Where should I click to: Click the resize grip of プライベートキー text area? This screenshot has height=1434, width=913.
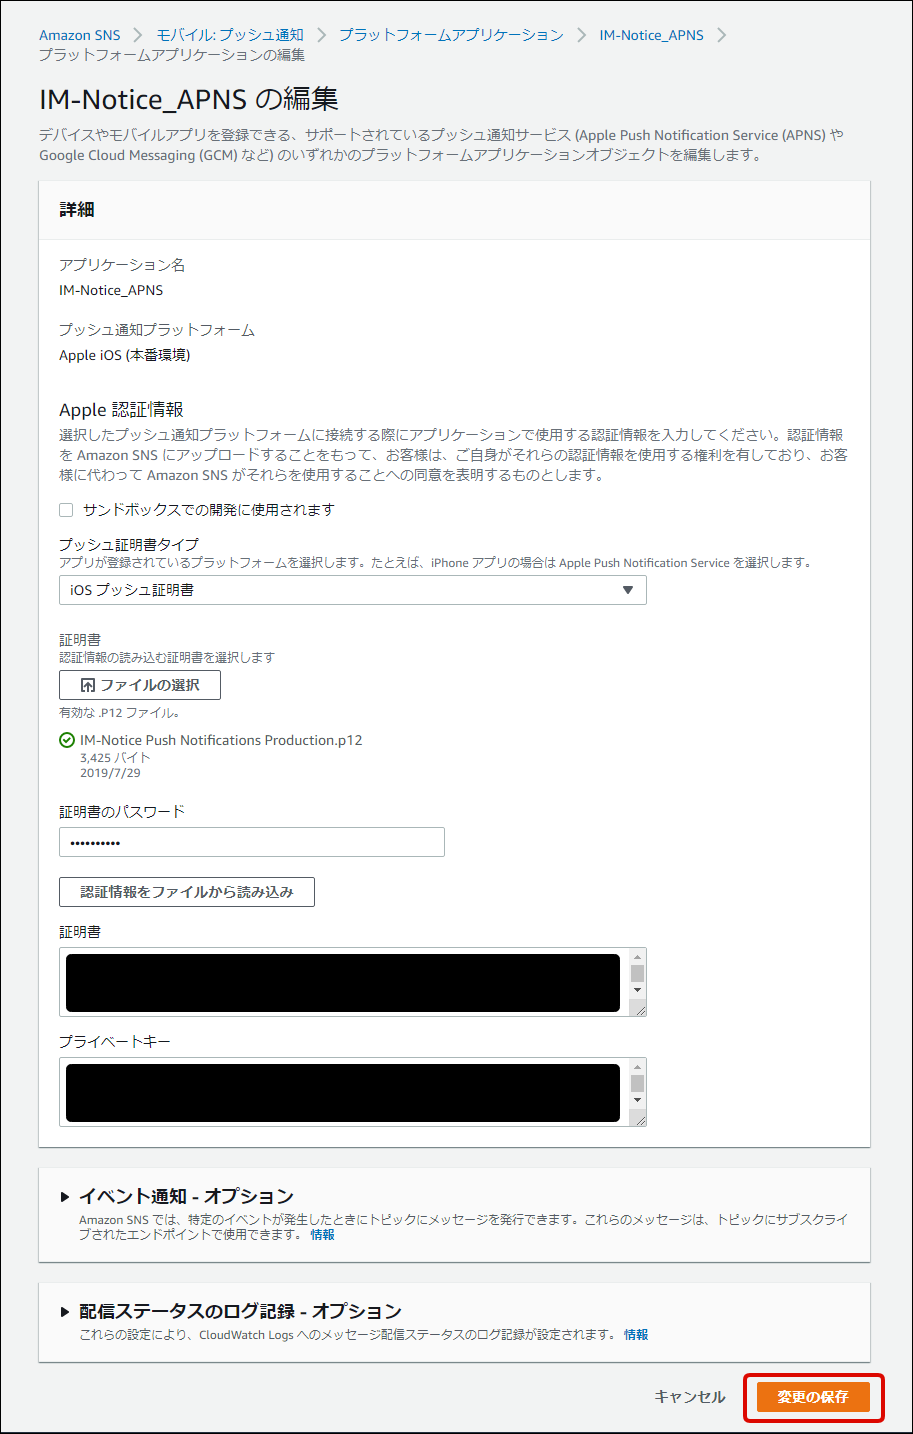640,1120
